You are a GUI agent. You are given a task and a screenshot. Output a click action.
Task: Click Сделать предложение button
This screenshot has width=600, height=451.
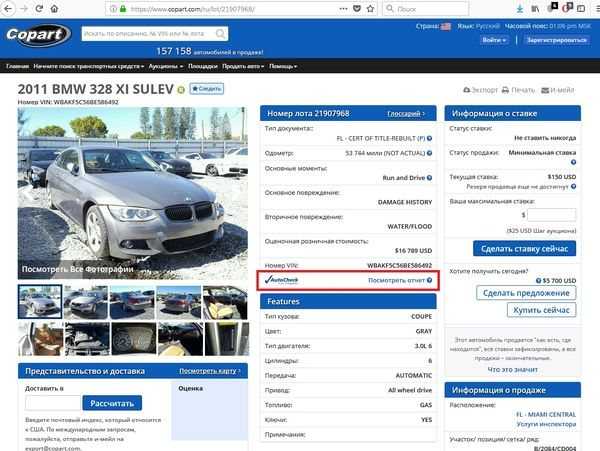pos(526,293)
